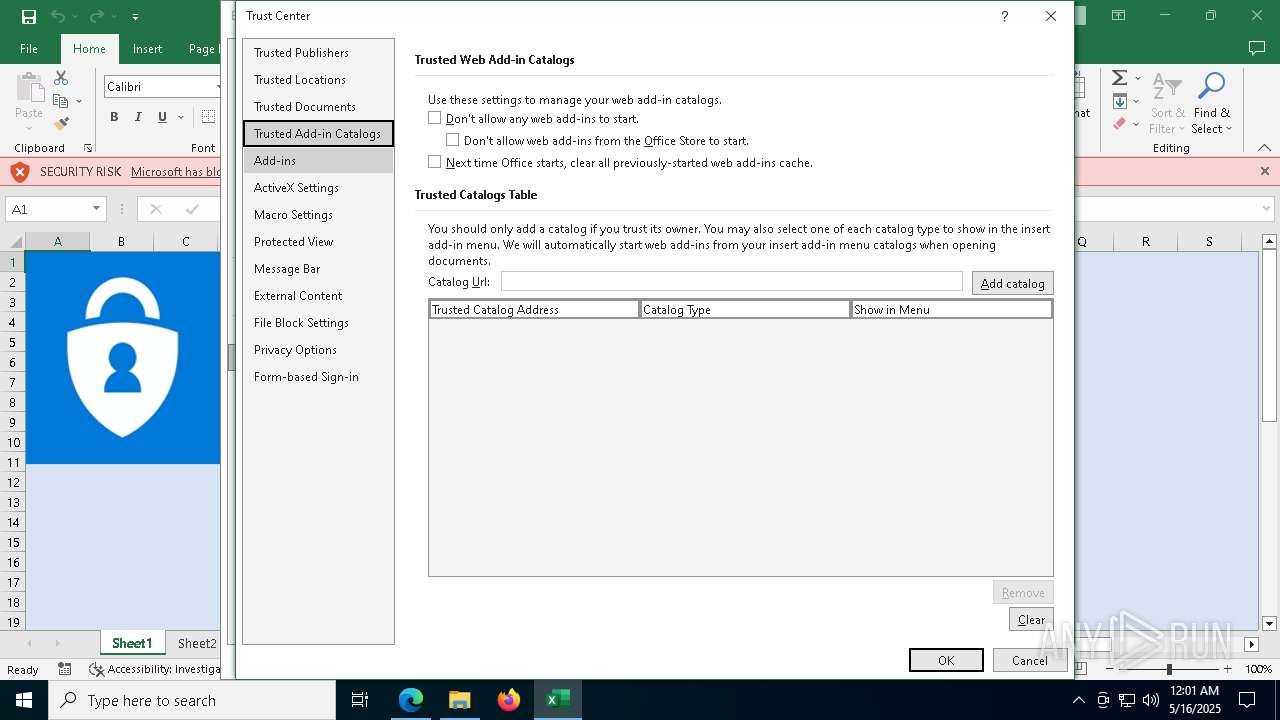Collapse the ribbon with the chevron
The height and width of the screenshot is (720, 1280).
(1264, 148)
